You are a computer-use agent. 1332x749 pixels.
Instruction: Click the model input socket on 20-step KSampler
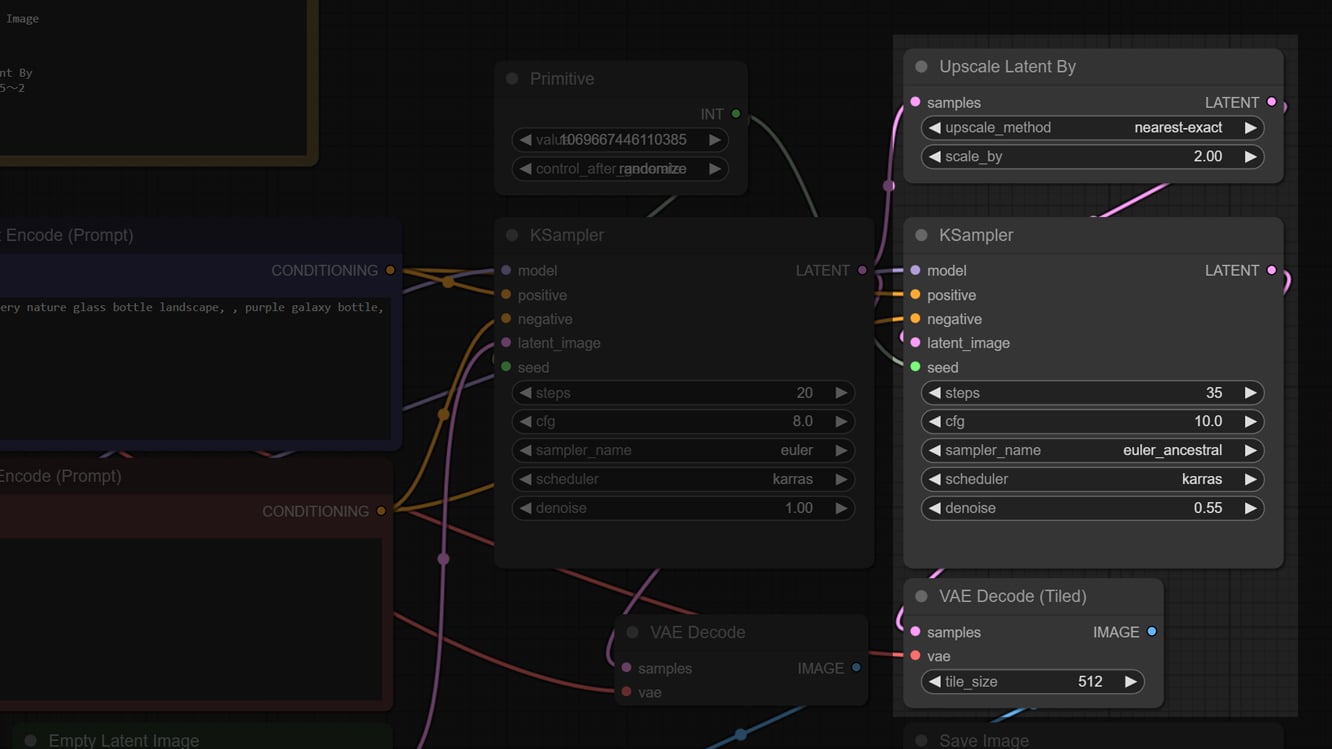(x=506, y=270)
